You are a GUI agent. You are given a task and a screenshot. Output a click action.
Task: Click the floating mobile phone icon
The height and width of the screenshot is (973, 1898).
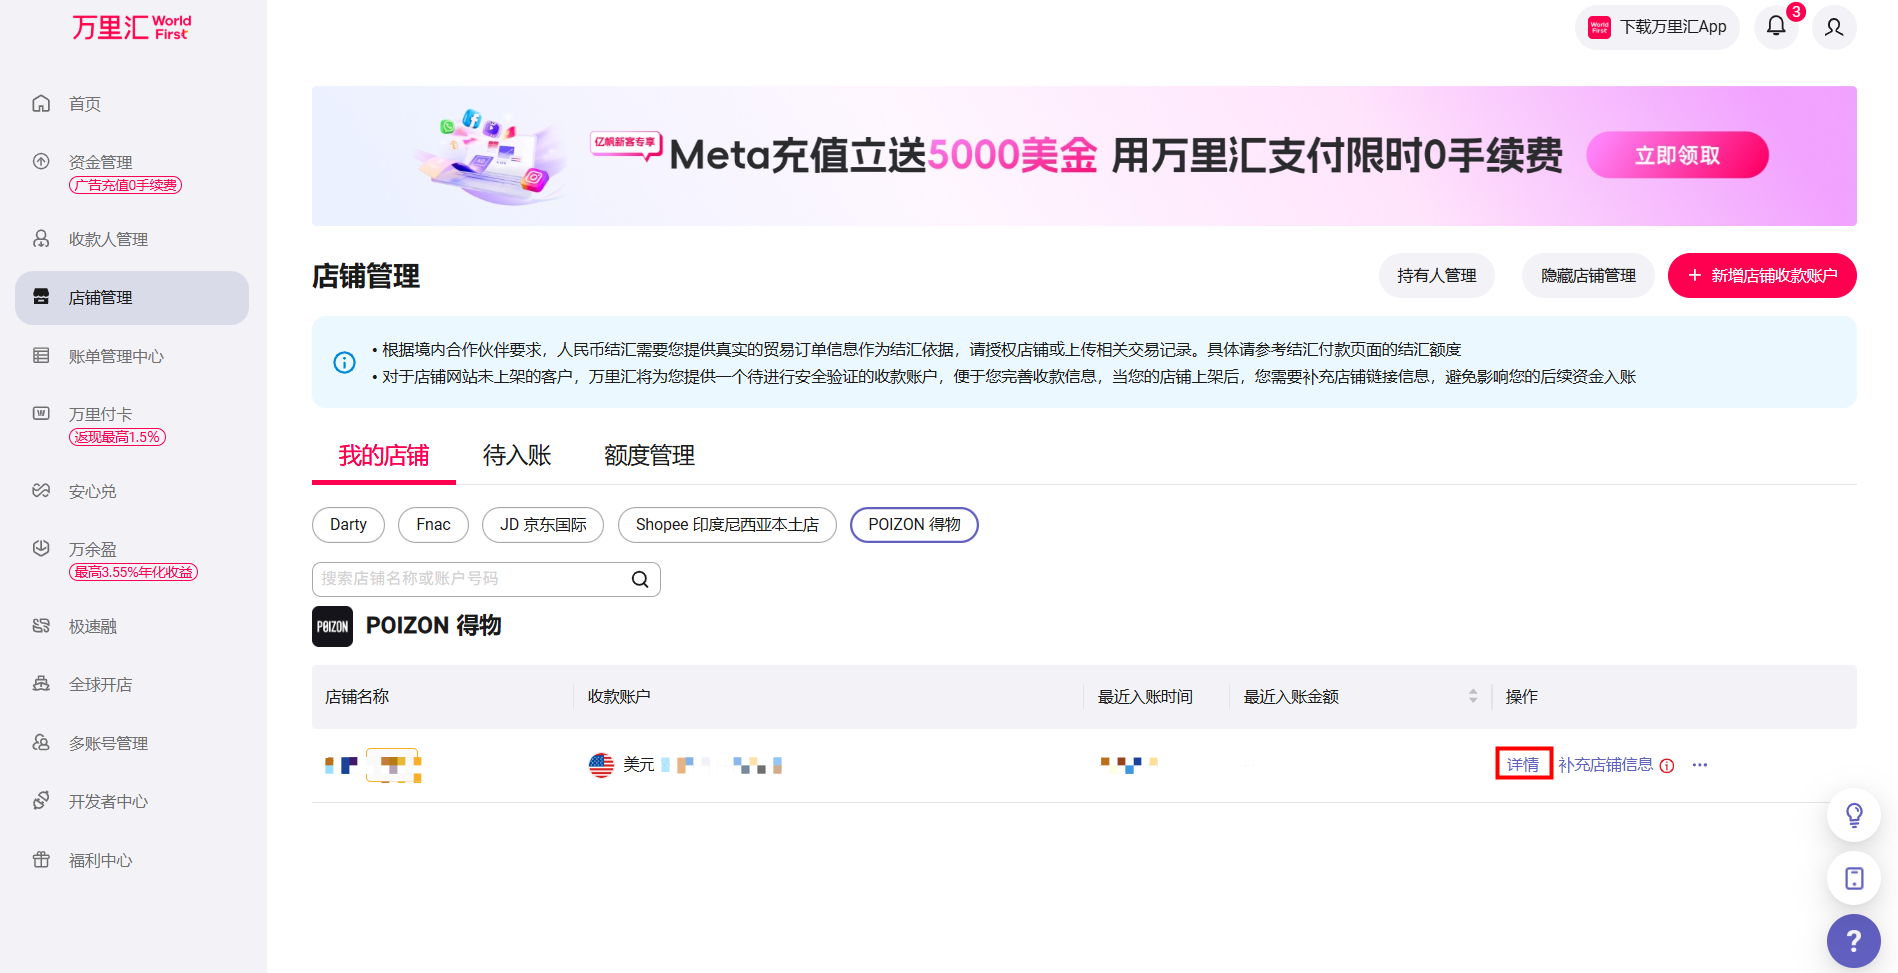pos(1854,878)
